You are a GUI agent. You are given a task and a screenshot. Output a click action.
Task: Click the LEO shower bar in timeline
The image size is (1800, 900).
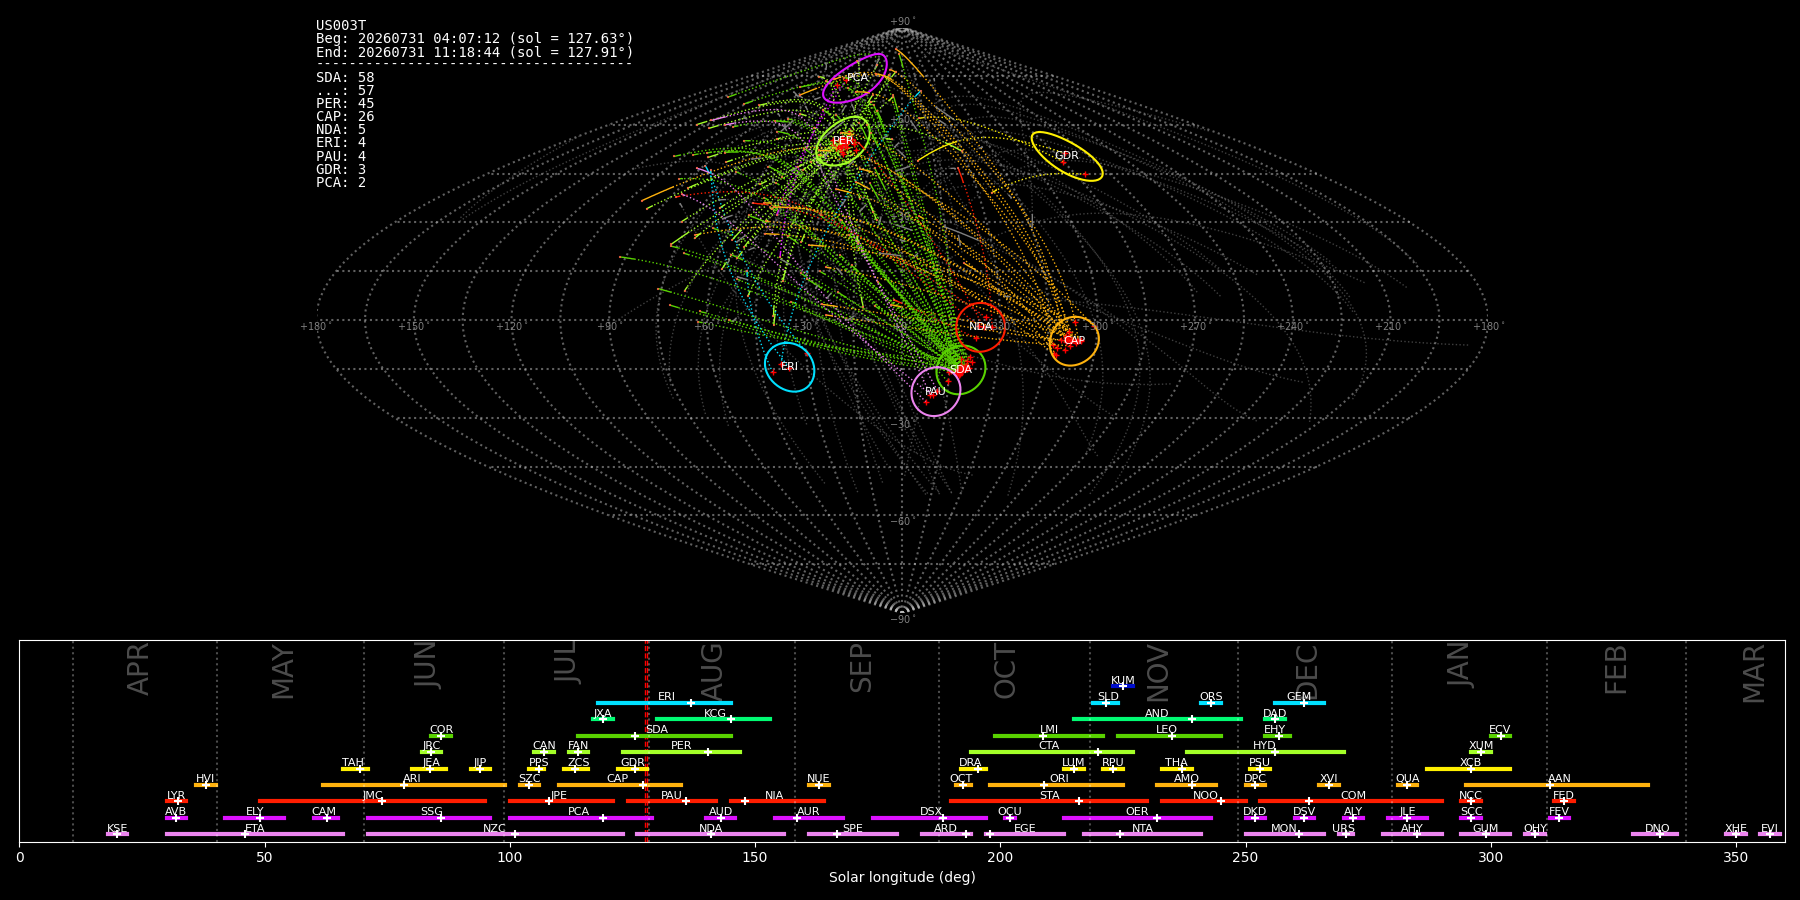[1169, 736]
